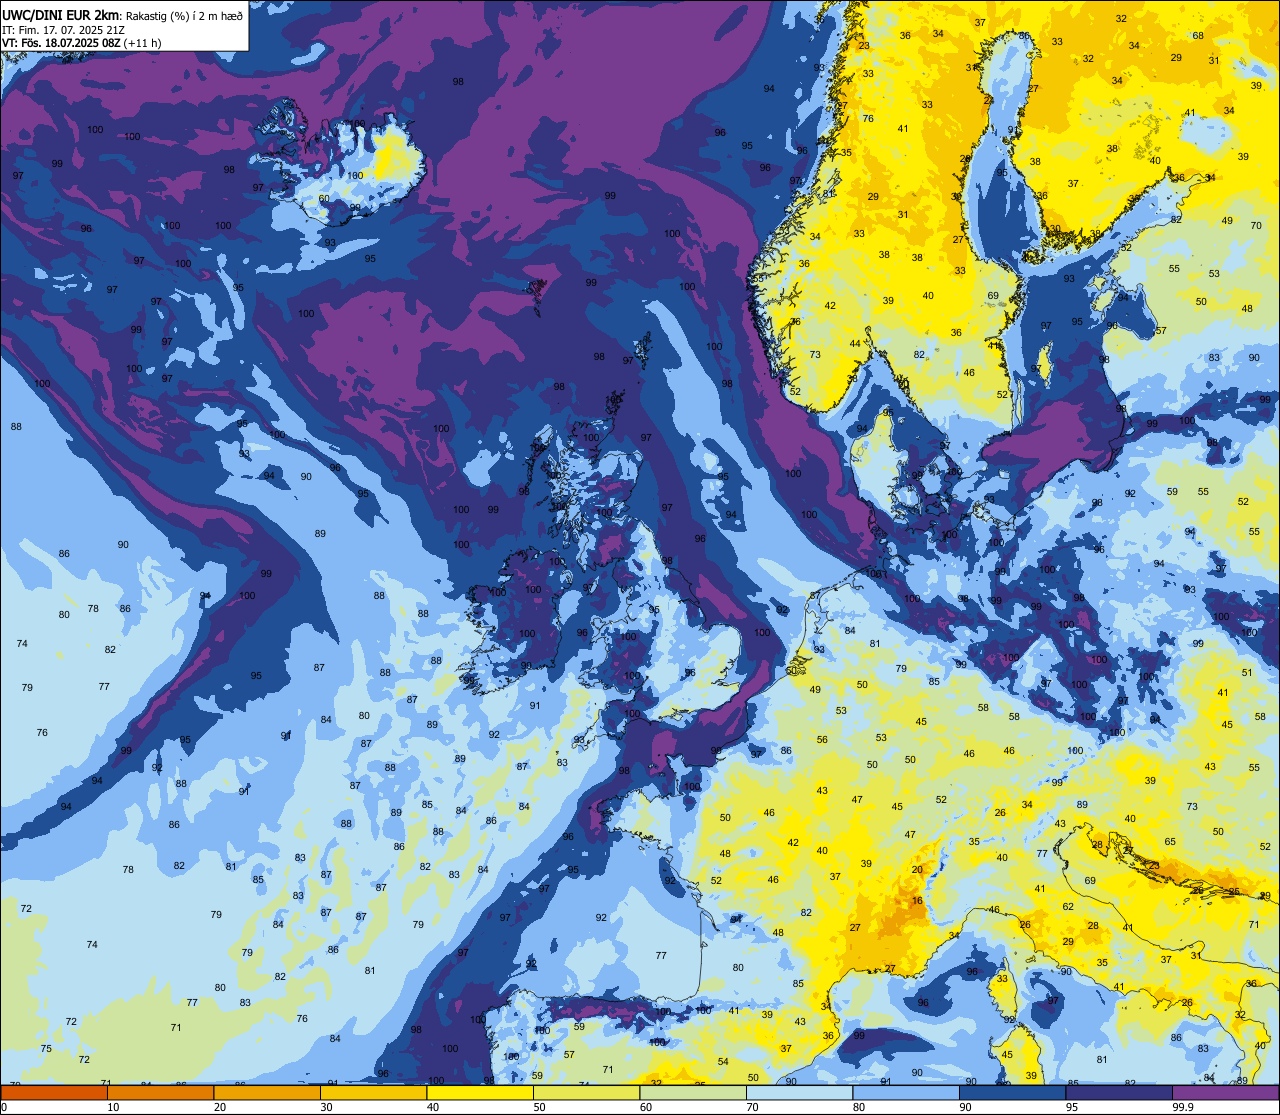
Task: Select the 20–30% amber legend swatch
Action: coord(267,1092)
